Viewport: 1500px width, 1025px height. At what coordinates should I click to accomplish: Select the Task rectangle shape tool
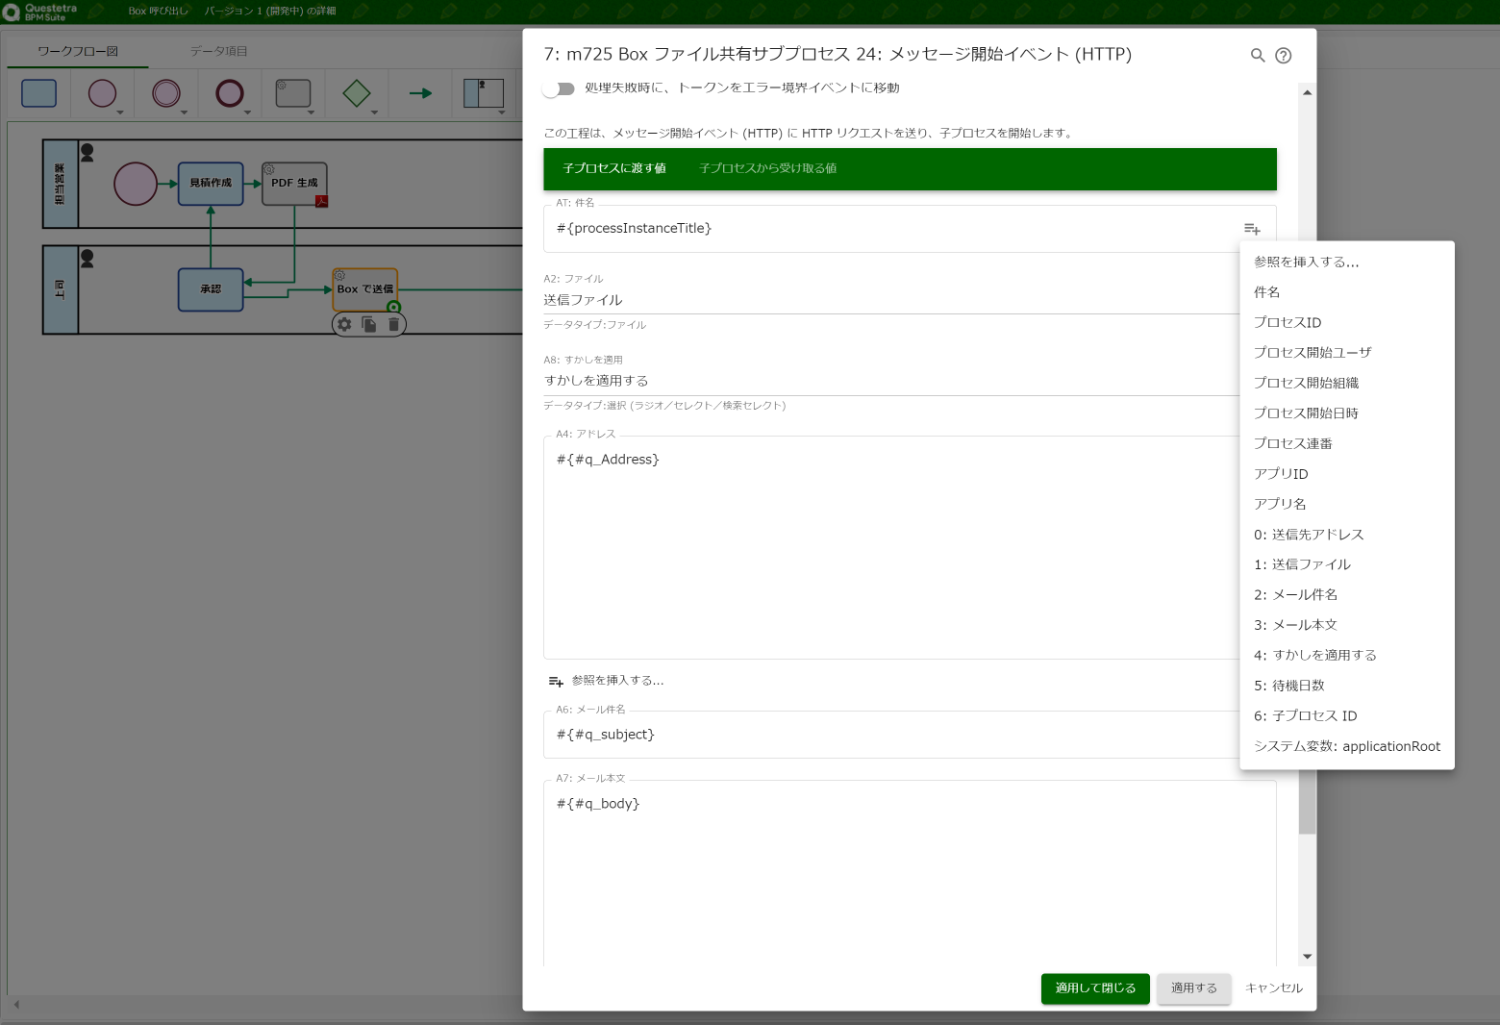click(x=38, y=93)
